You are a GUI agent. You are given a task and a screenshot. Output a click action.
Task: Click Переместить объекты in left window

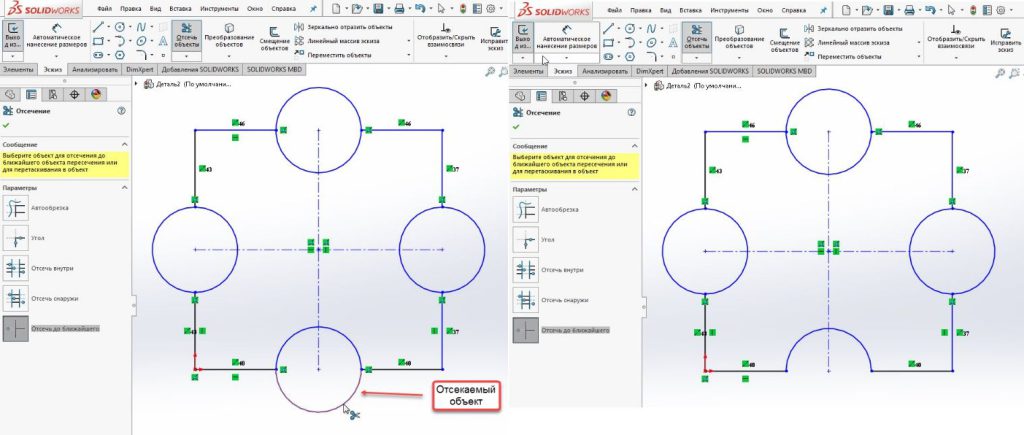coord(332,56)
